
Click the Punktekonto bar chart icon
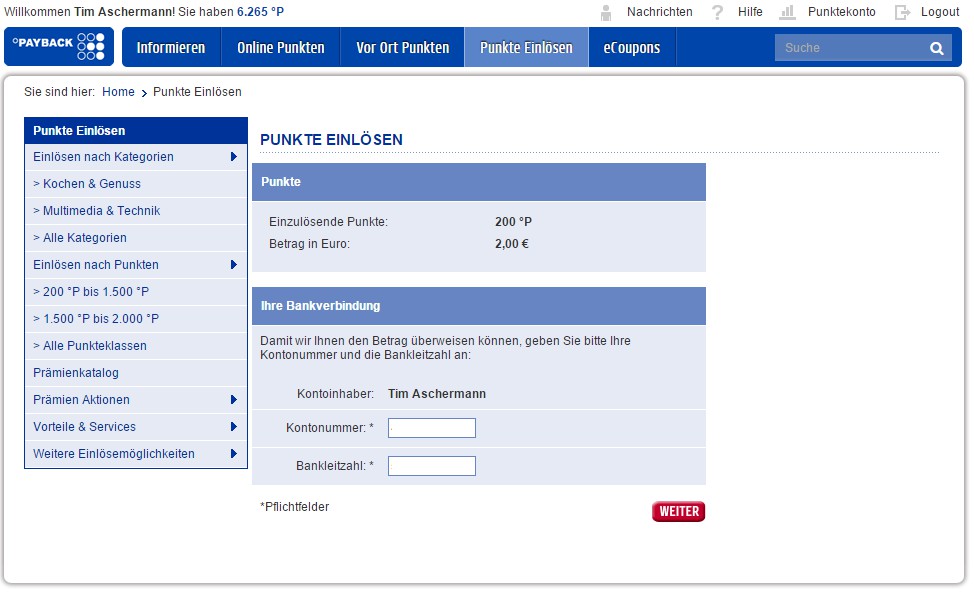[788, 12]
